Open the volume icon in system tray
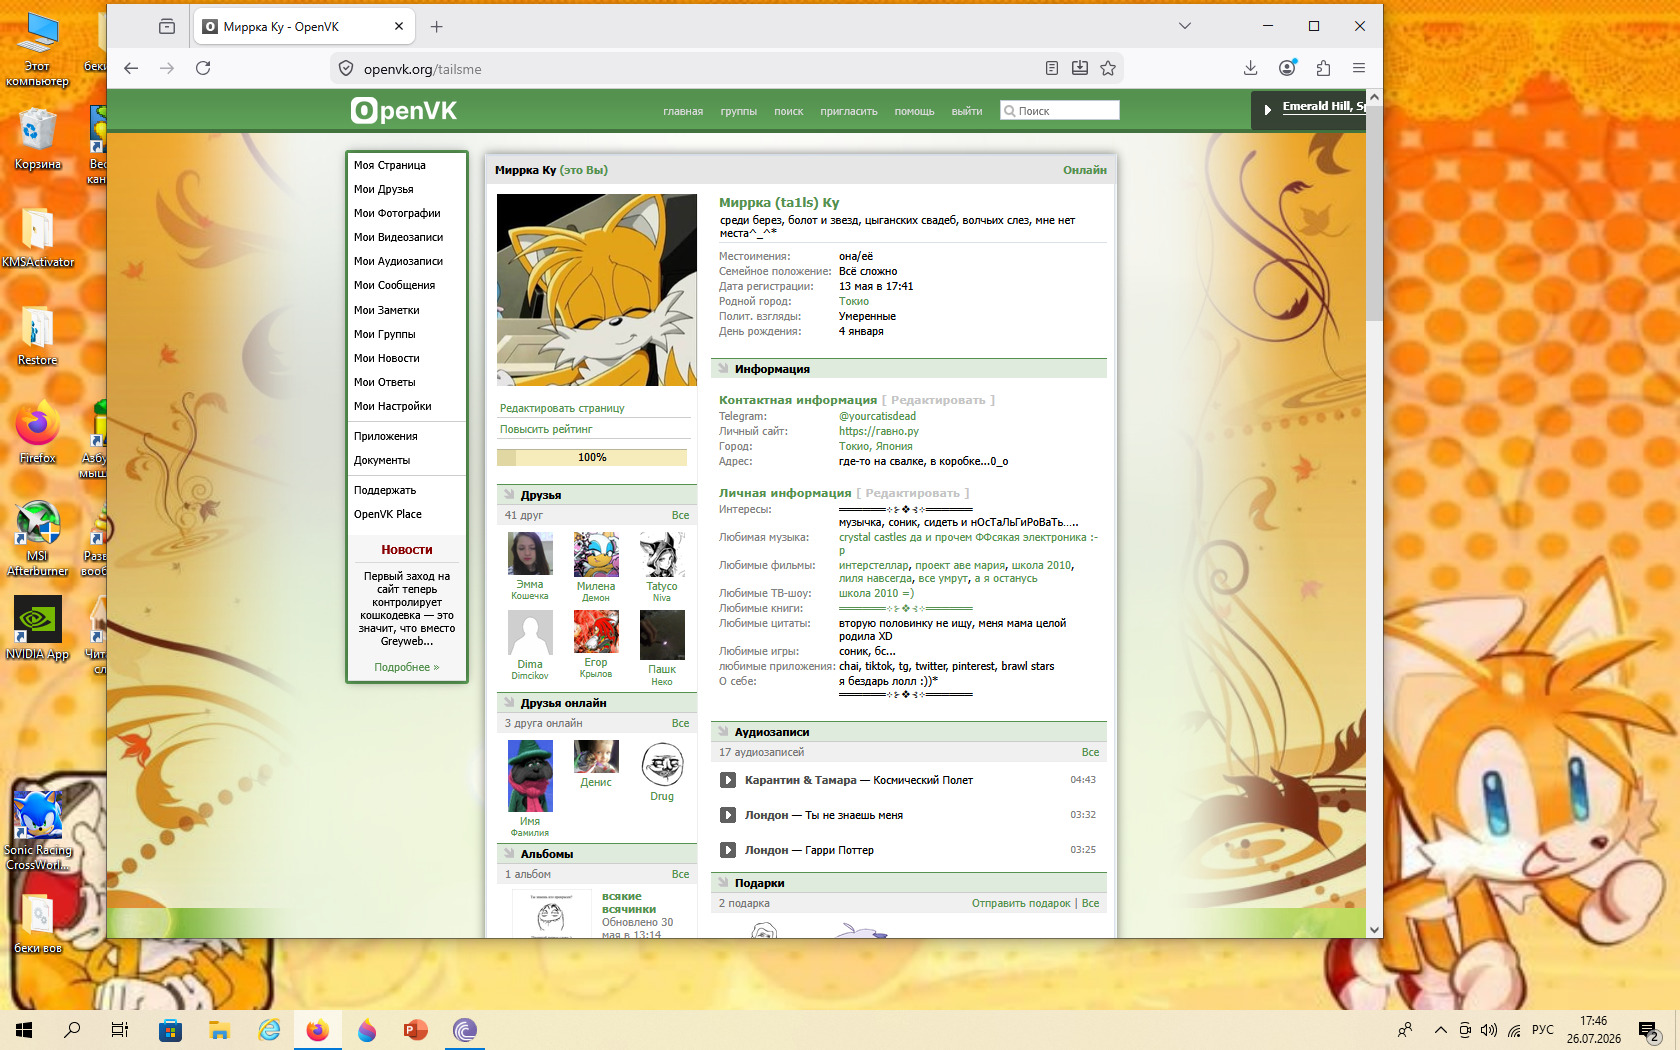The width and height of the screenshot is (1680, 1050). [1489, 1030]
